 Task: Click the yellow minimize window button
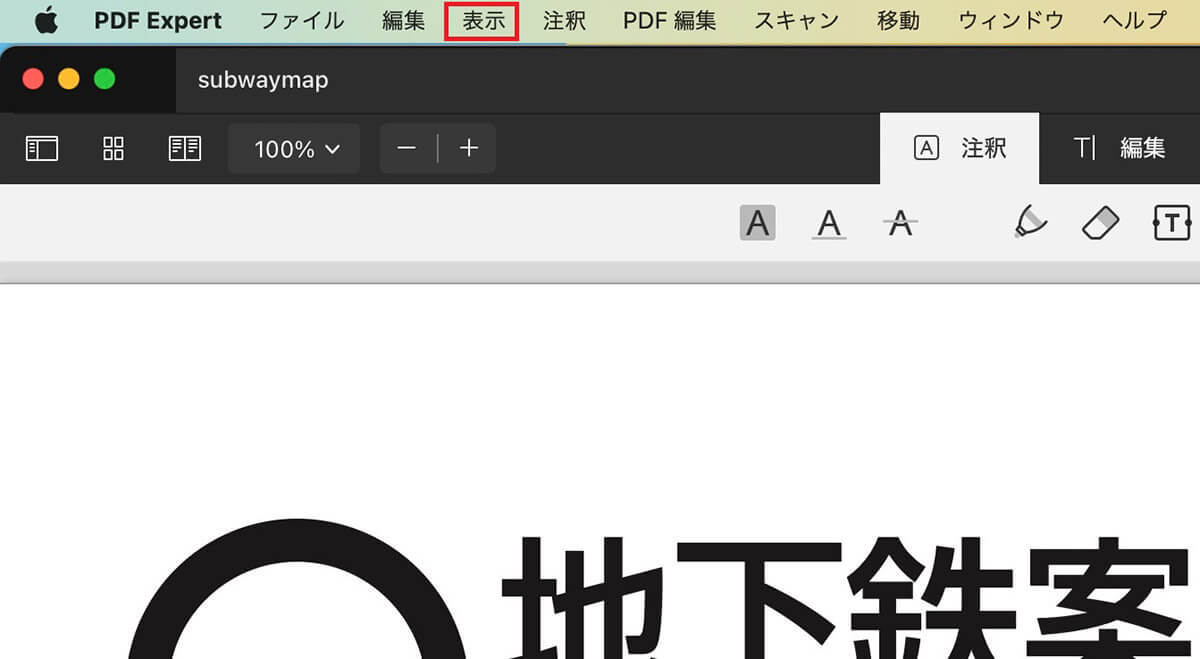[69, 79]
